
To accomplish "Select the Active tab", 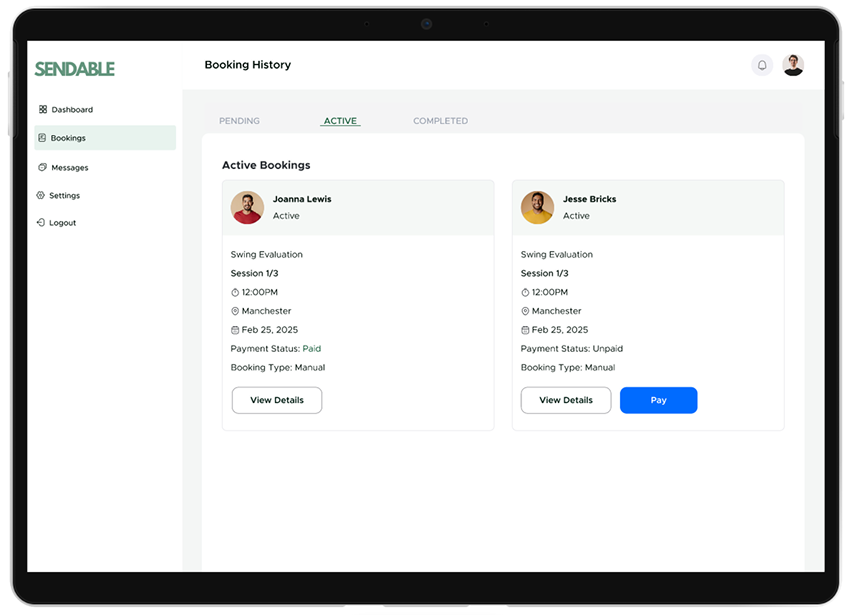I will 340,121.
